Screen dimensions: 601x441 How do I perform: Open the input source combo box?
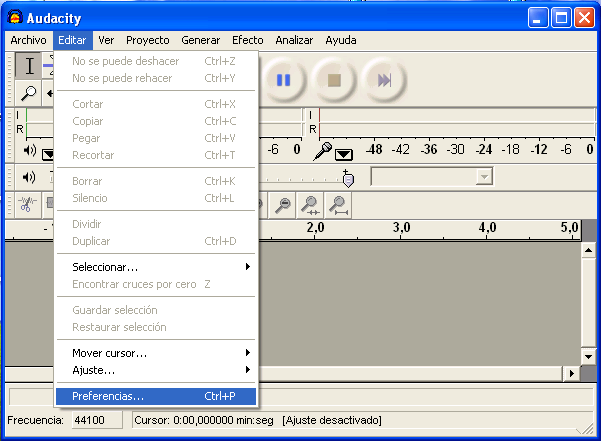click(432, 177)
